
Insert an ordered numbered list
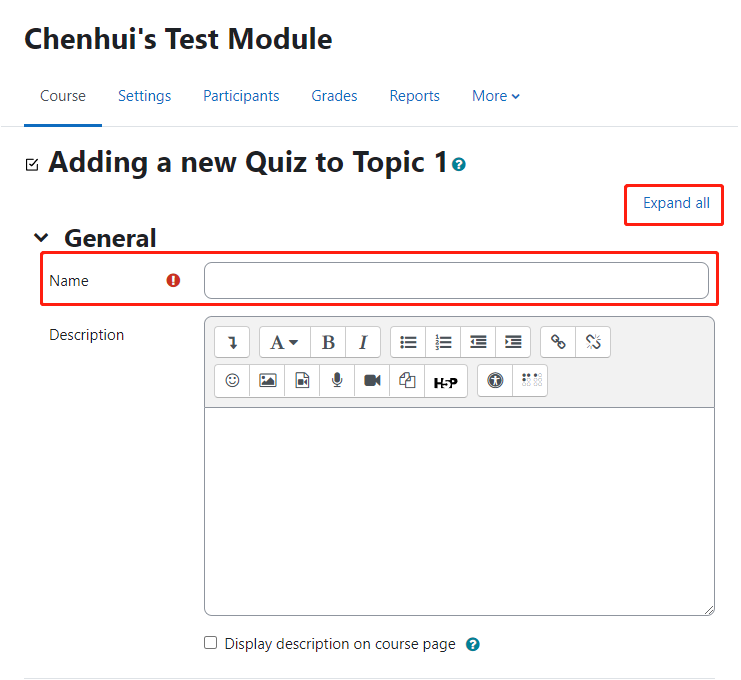point(443,342)
